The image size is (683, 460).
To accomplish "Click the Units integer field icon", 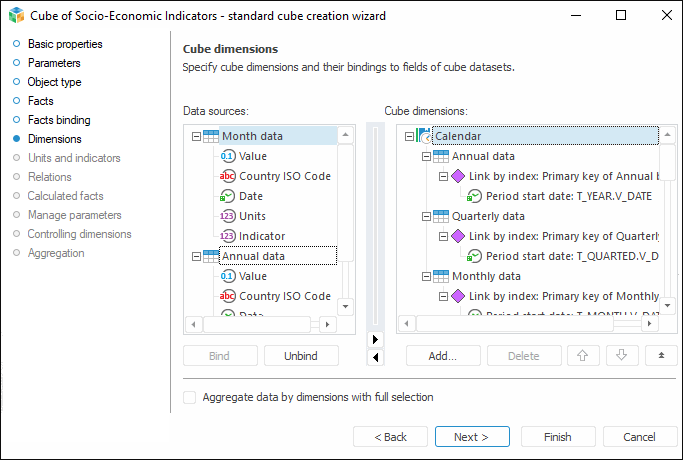I will (x=227, y=216).
